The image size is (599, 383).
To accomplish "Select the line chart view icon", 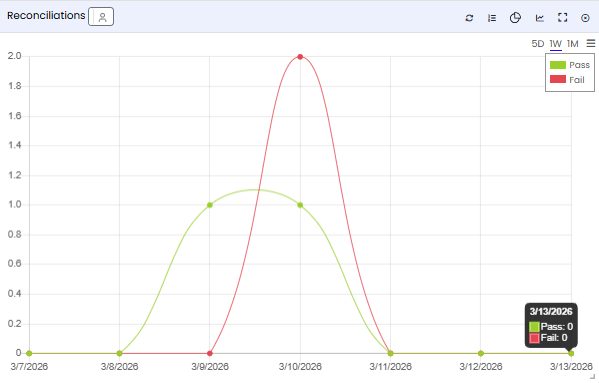I will 539,18.
